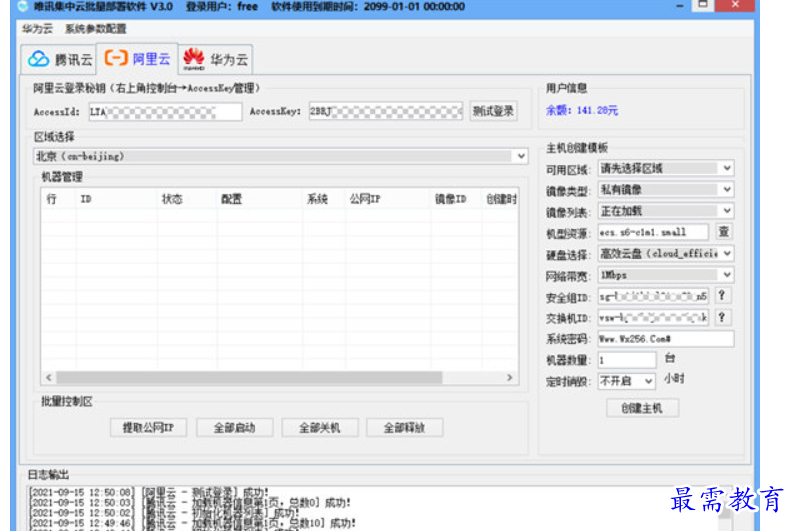Switch to the 腾讯云 tab

point(60,59)
